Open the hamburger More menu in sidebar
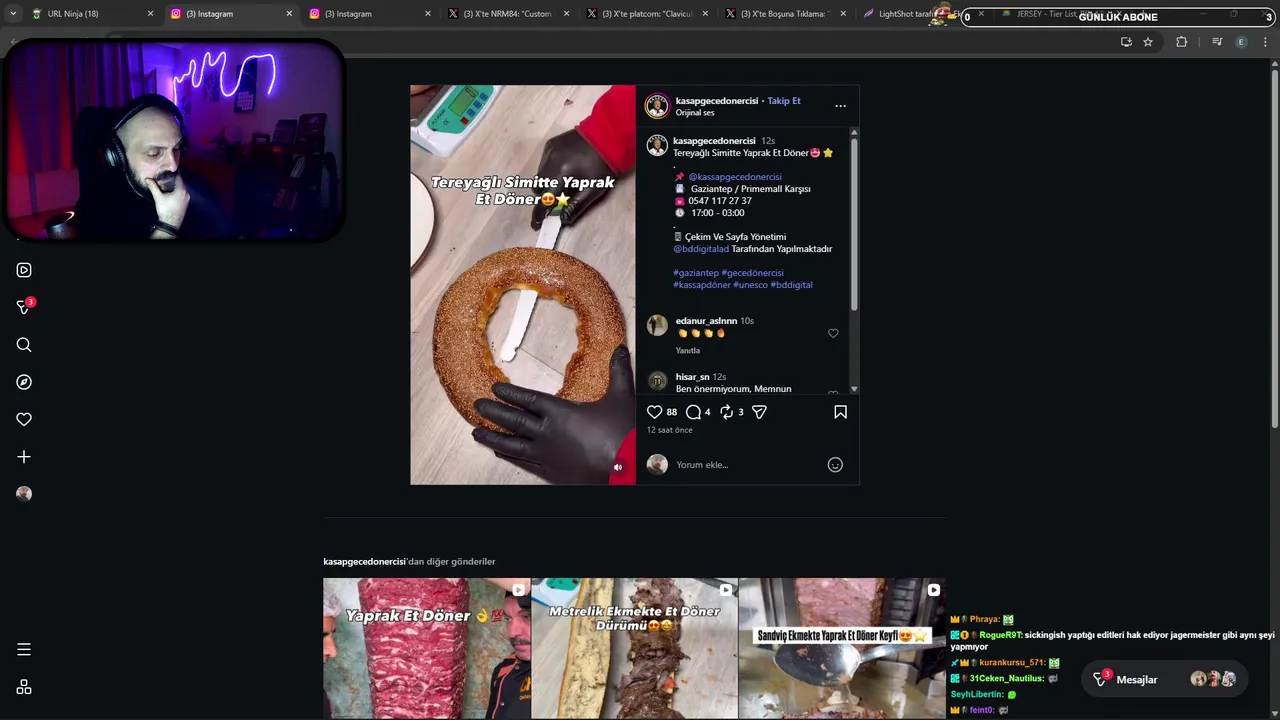 [x=24, y=650]
